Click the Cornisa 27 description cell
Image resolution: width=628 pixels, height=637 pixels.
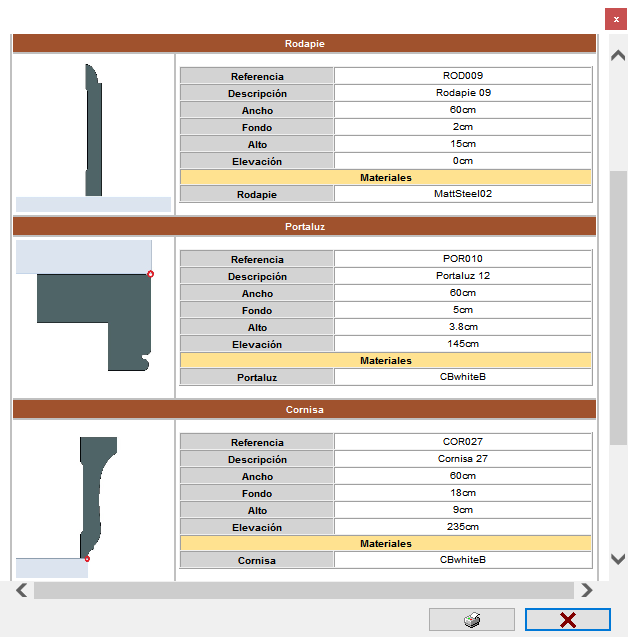[463, 459]
